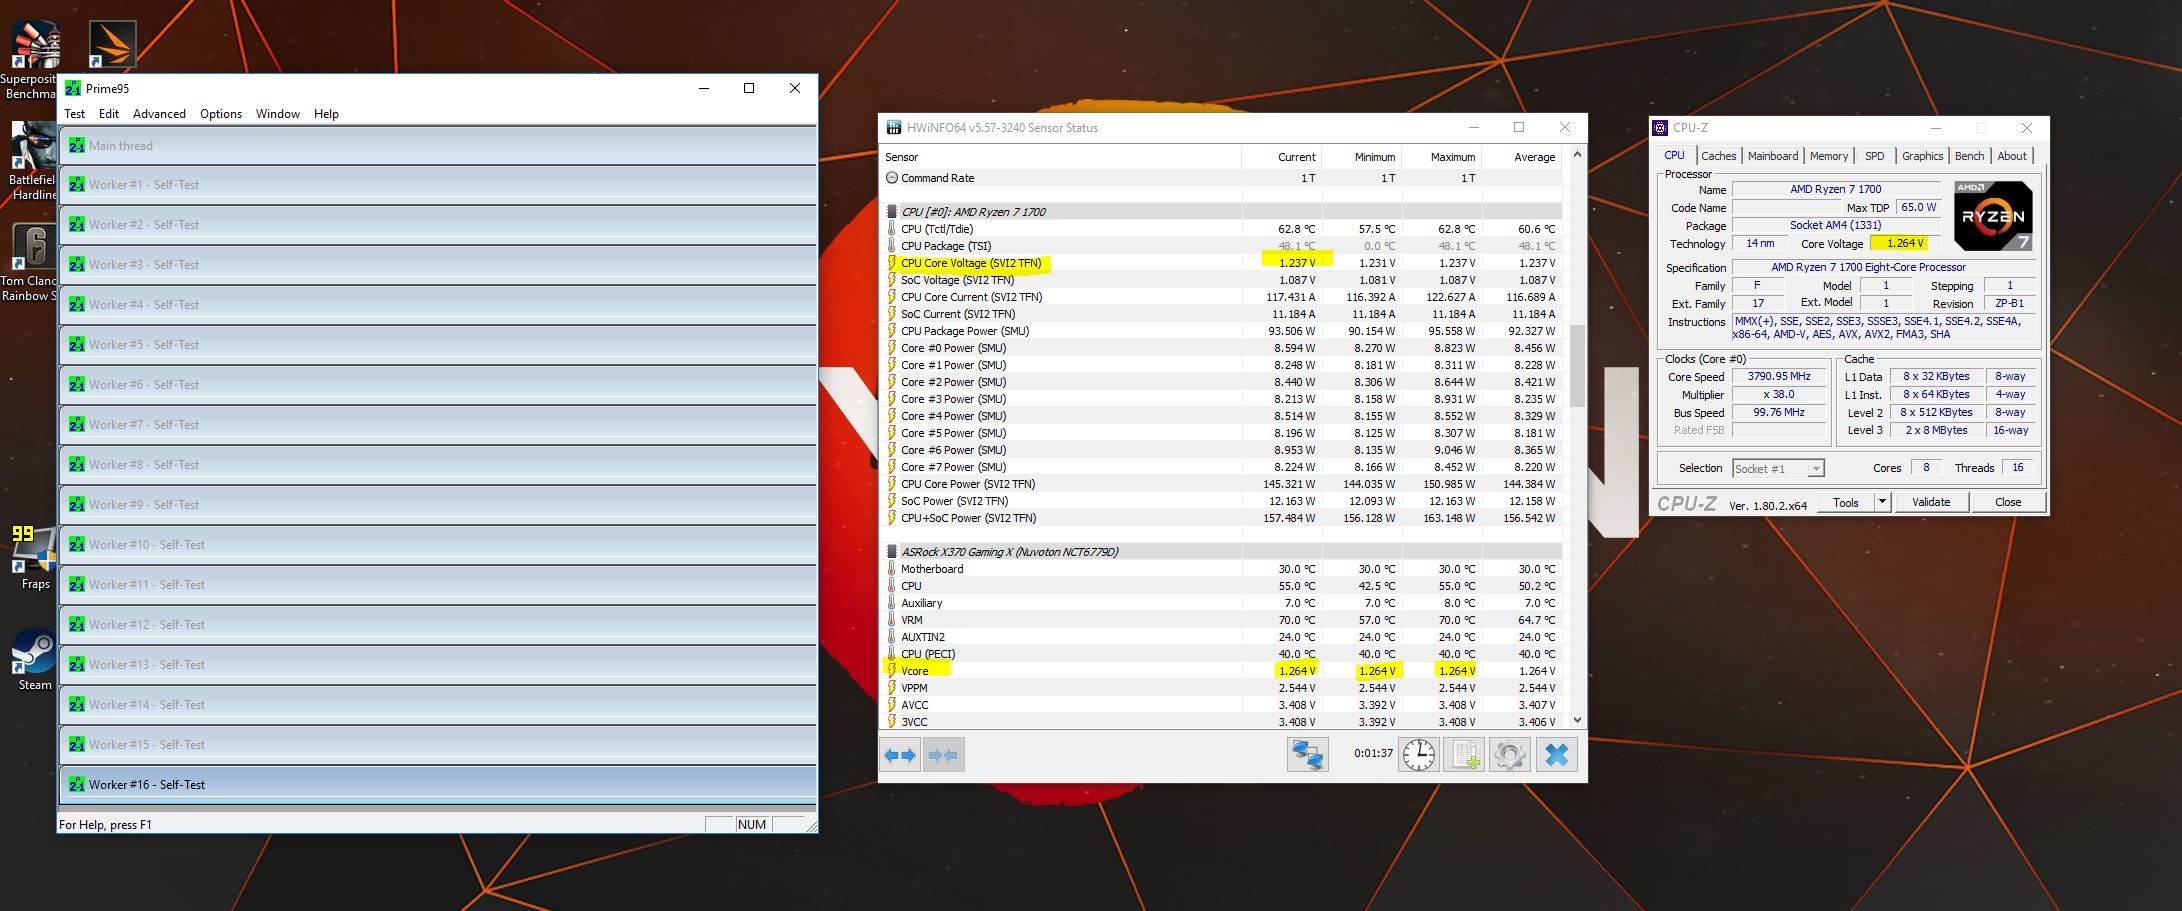Select CPU+SoC Power (SVI2 TFN) row

click(1221, 518)
